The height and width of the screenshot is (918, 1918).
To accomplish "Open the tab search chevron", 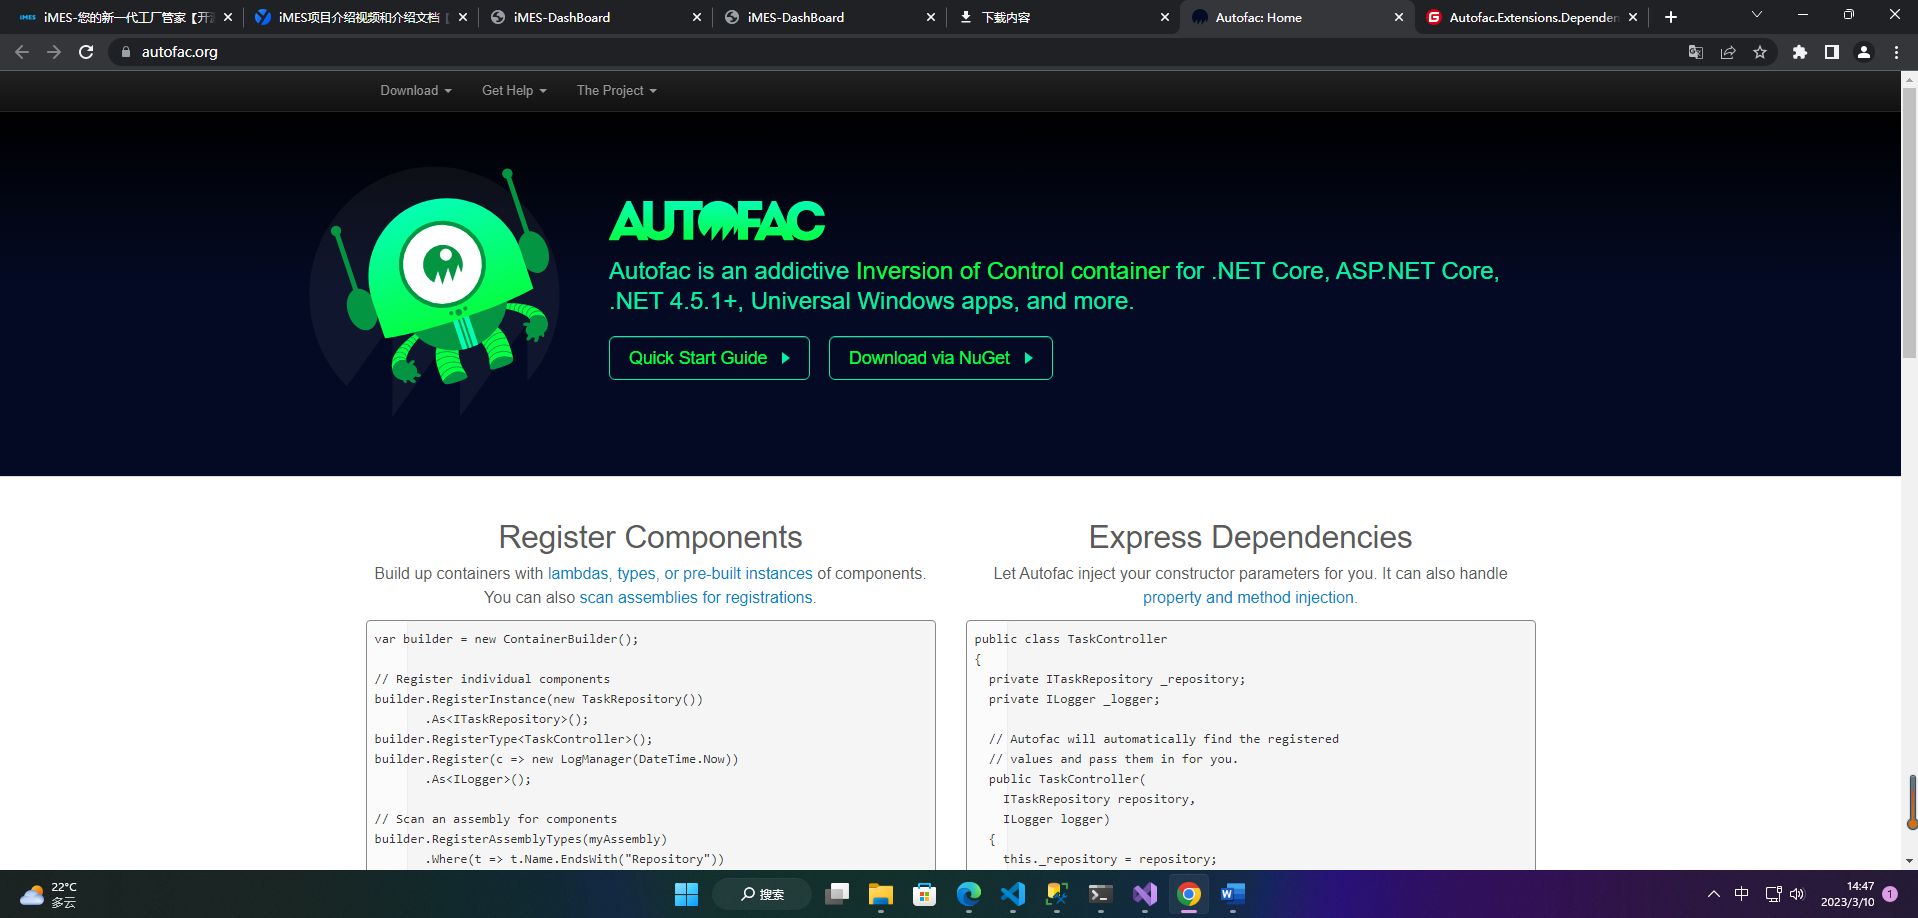I will point(1757,15).
